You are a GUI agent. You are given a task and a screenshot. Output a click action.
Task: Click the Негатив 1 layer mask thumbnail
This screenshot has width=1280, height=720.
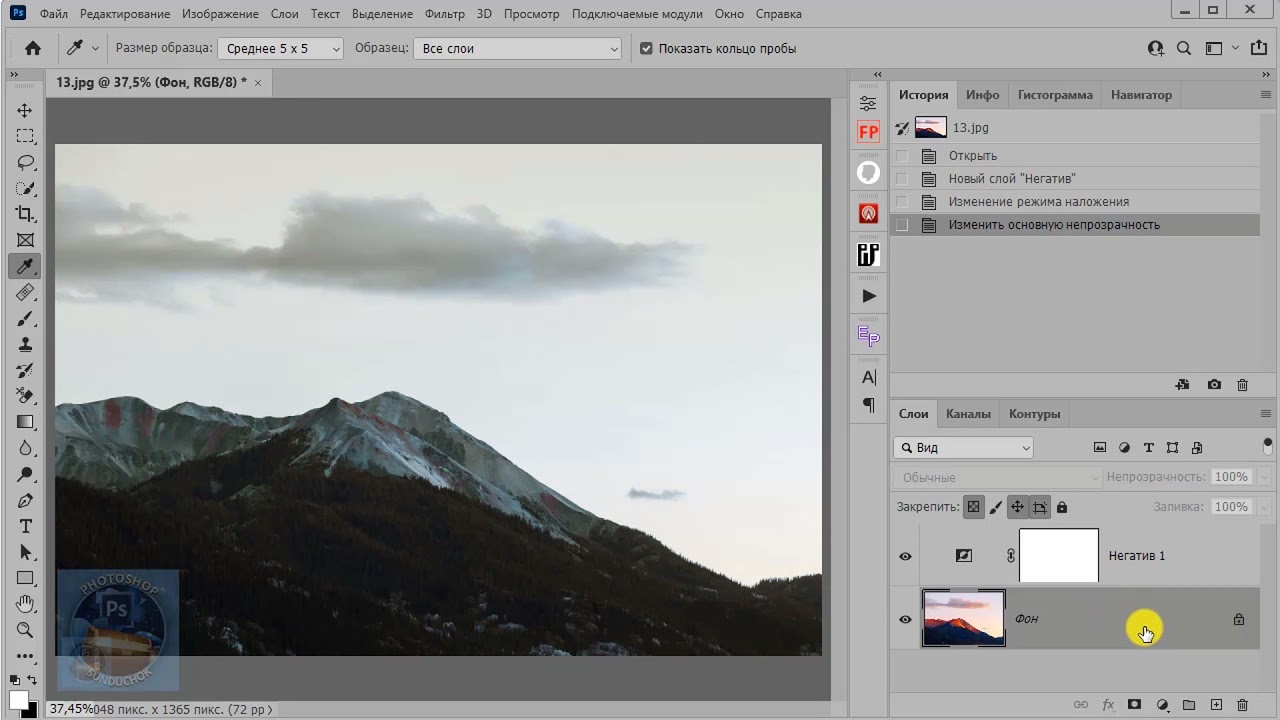tap(1058, 556)
